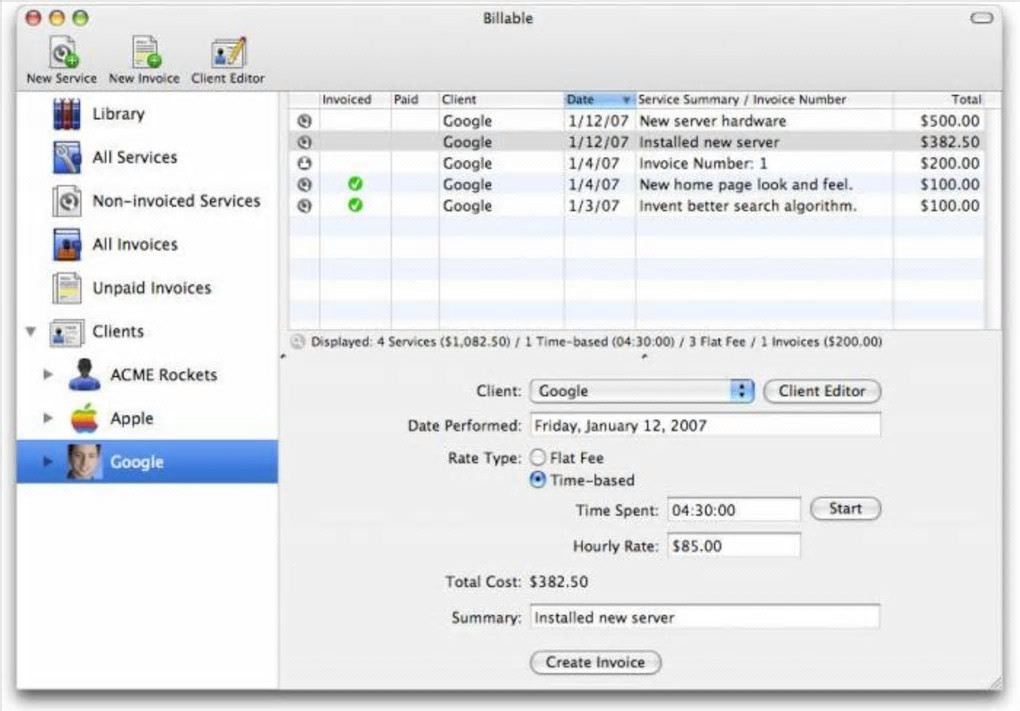
Task: Click service icon on New server hardware row
Action: [x=304, y=121]
